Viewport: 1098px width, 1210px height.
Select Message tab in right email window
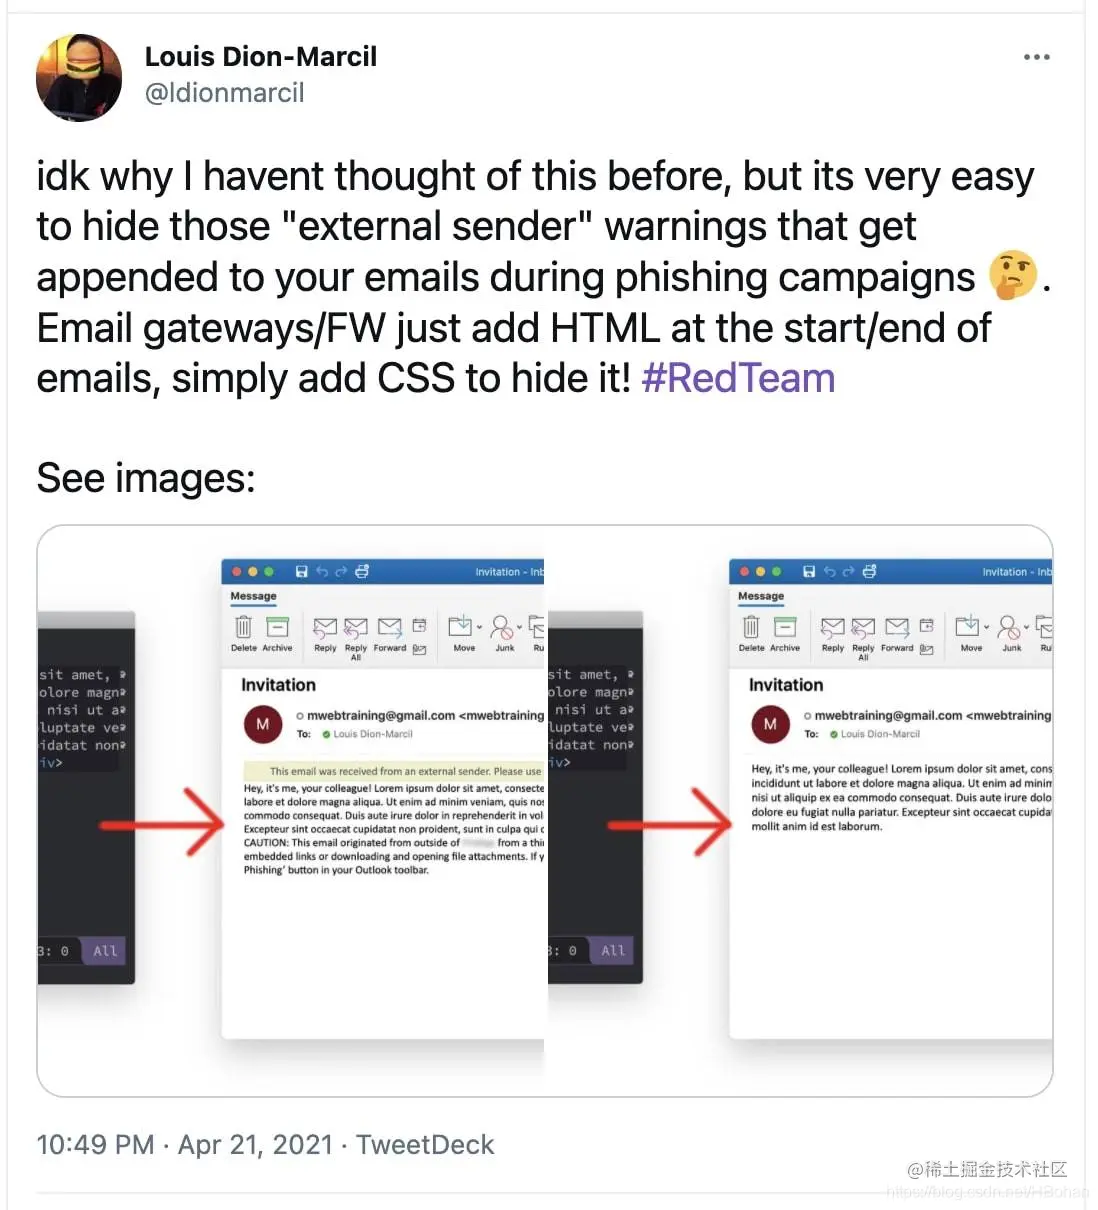click(761, 596)
